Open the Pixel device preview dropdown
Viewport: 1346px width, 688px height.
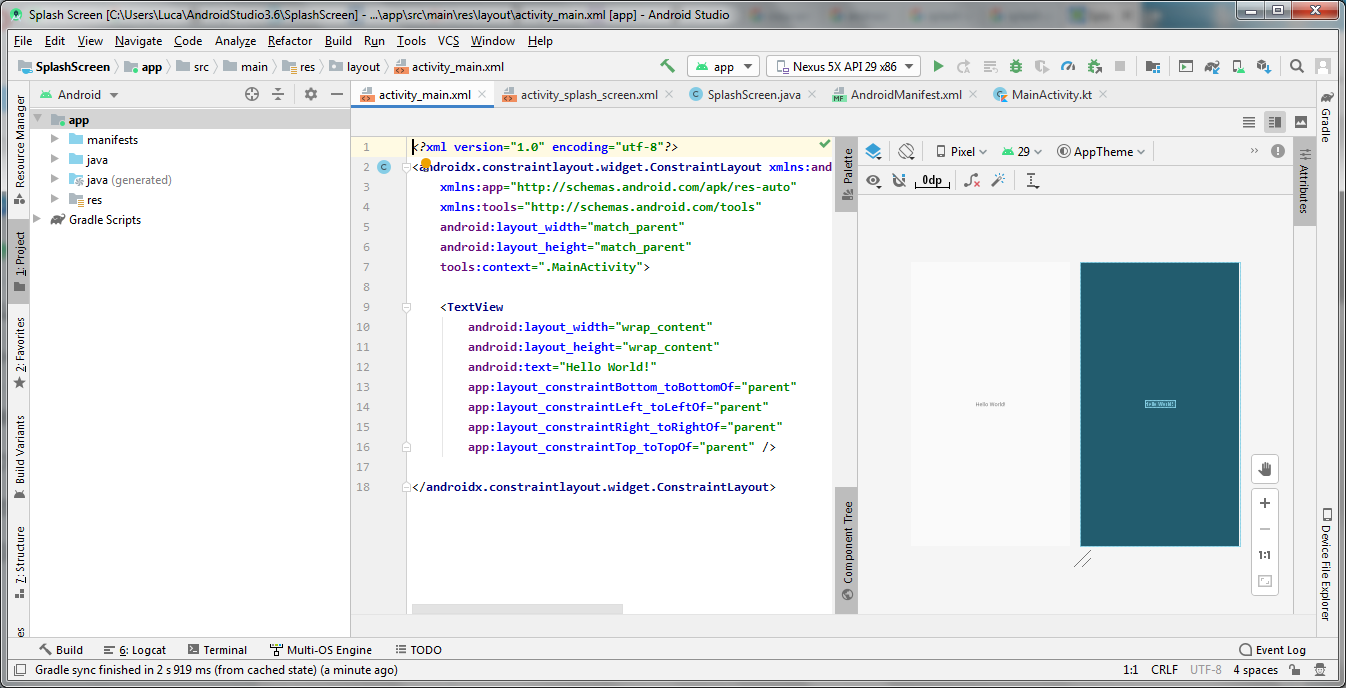[x=961, y=152]
